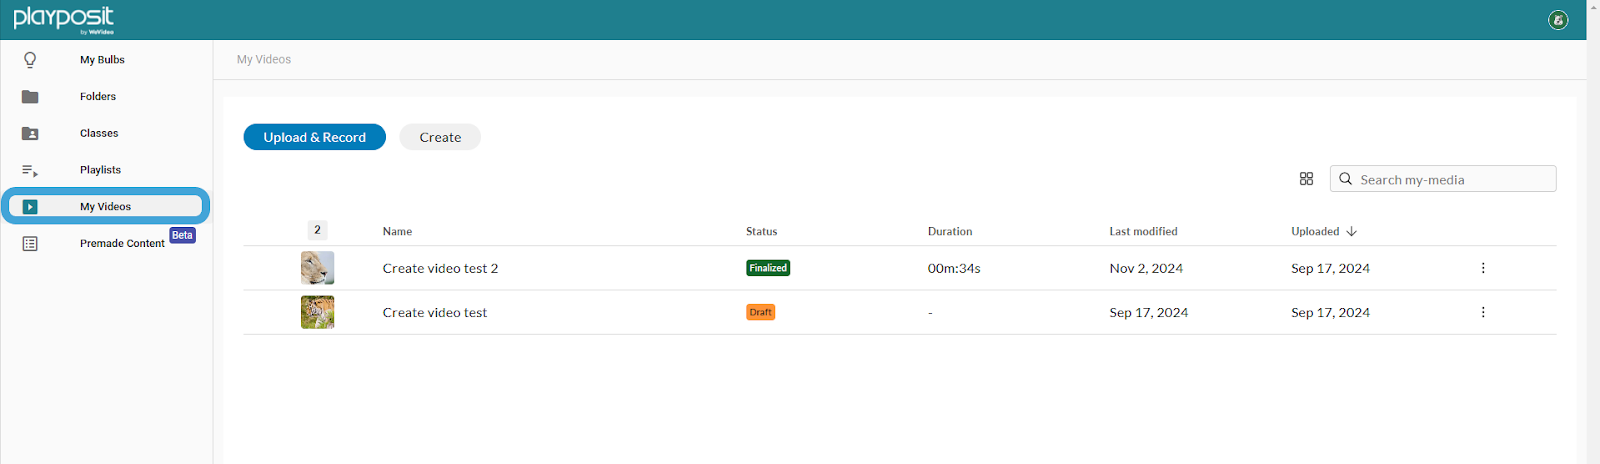The image size is (1600, 464).
Task: Open user profile avatar in header
Action: click(x=1558, y=20)
